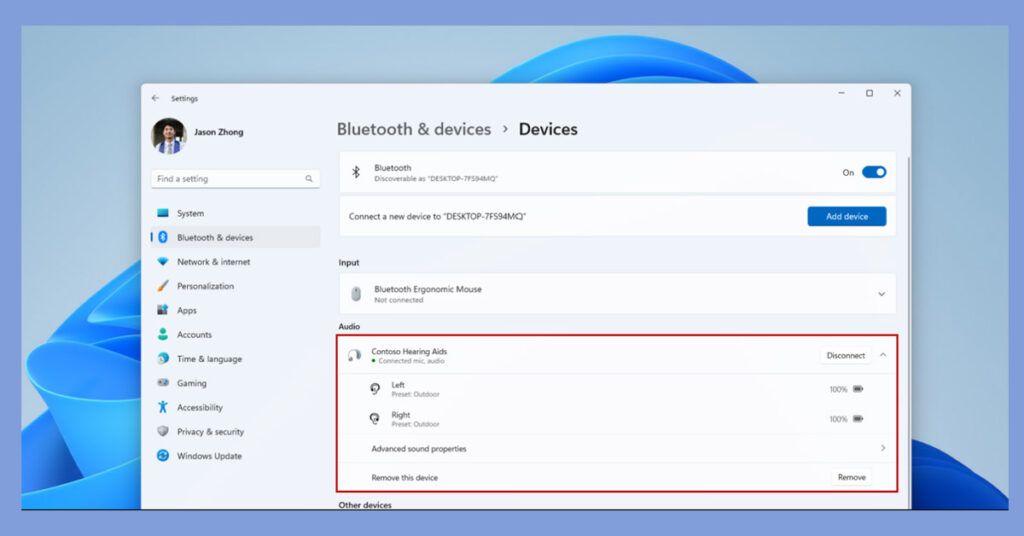Click the Connect a new device text

(x=437, y=216)
